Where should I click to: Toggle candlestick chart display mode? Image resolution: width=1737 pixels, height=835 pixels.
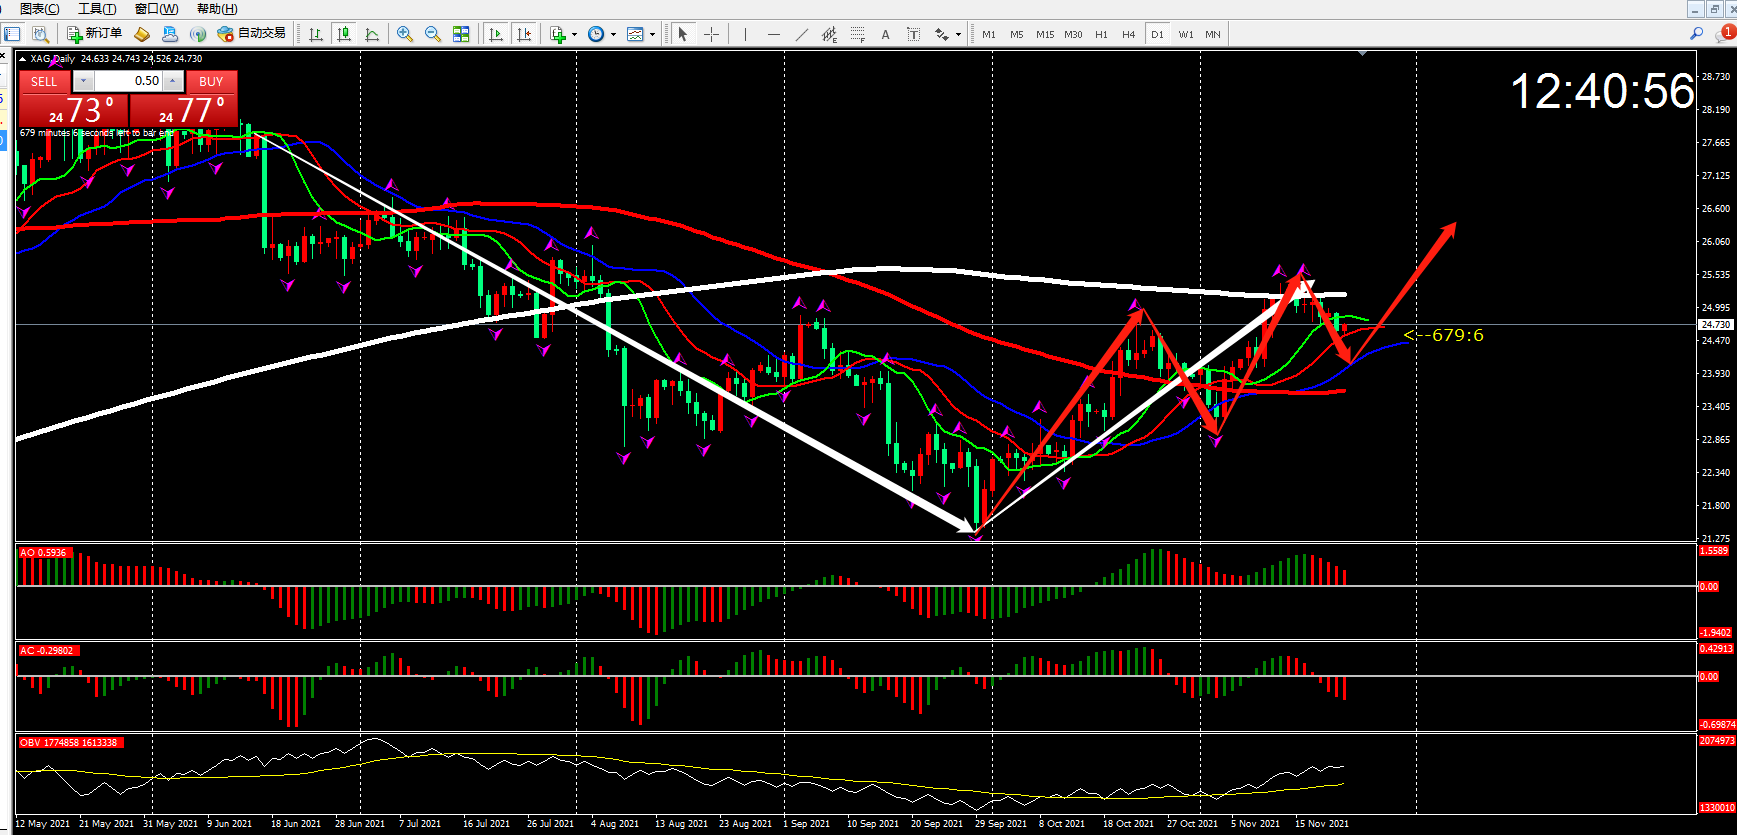click(344, 34)
